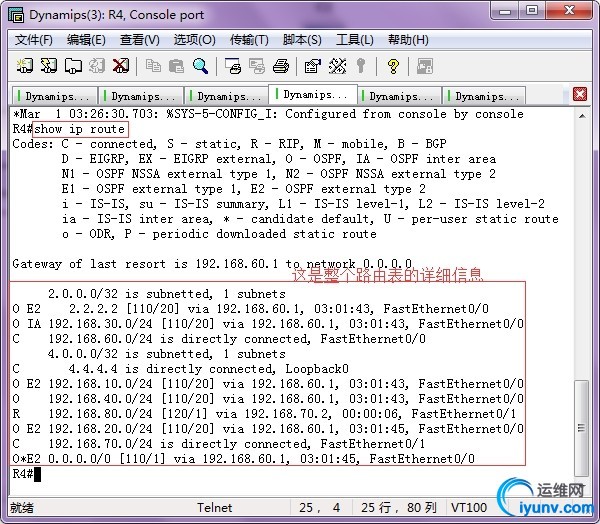Click Telnet in the status bar

pos(214,508)
